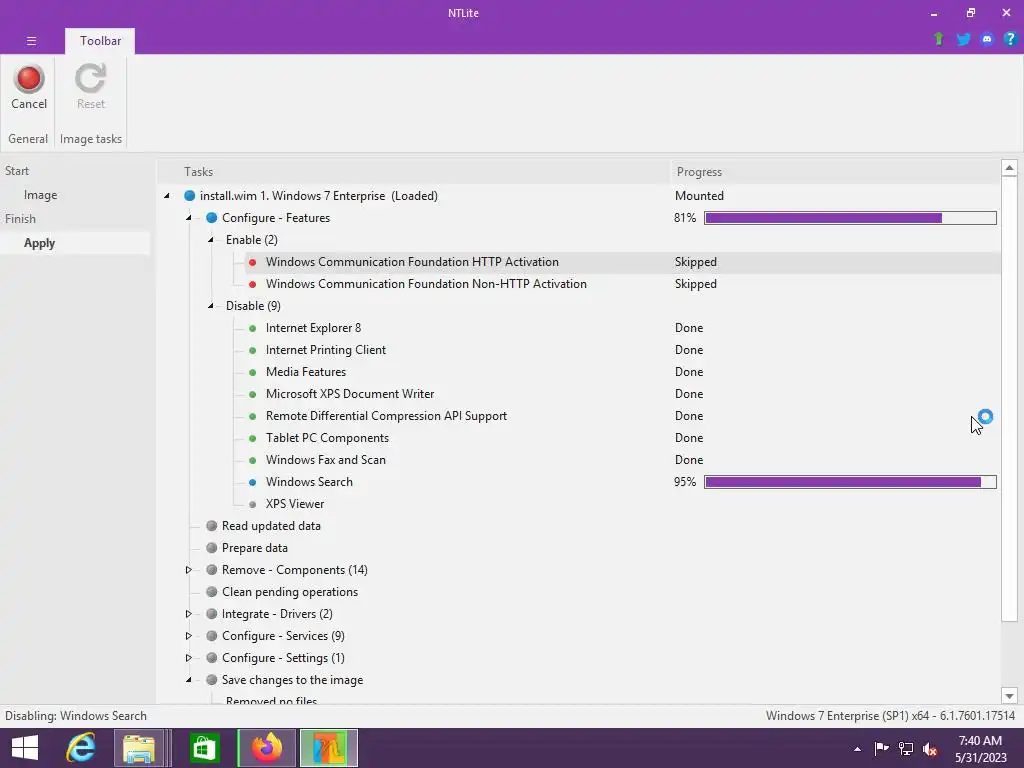The width and height of the screenshot is (1024, 768).
Task: Click the Mounted status text
Action: pos(699,196)
